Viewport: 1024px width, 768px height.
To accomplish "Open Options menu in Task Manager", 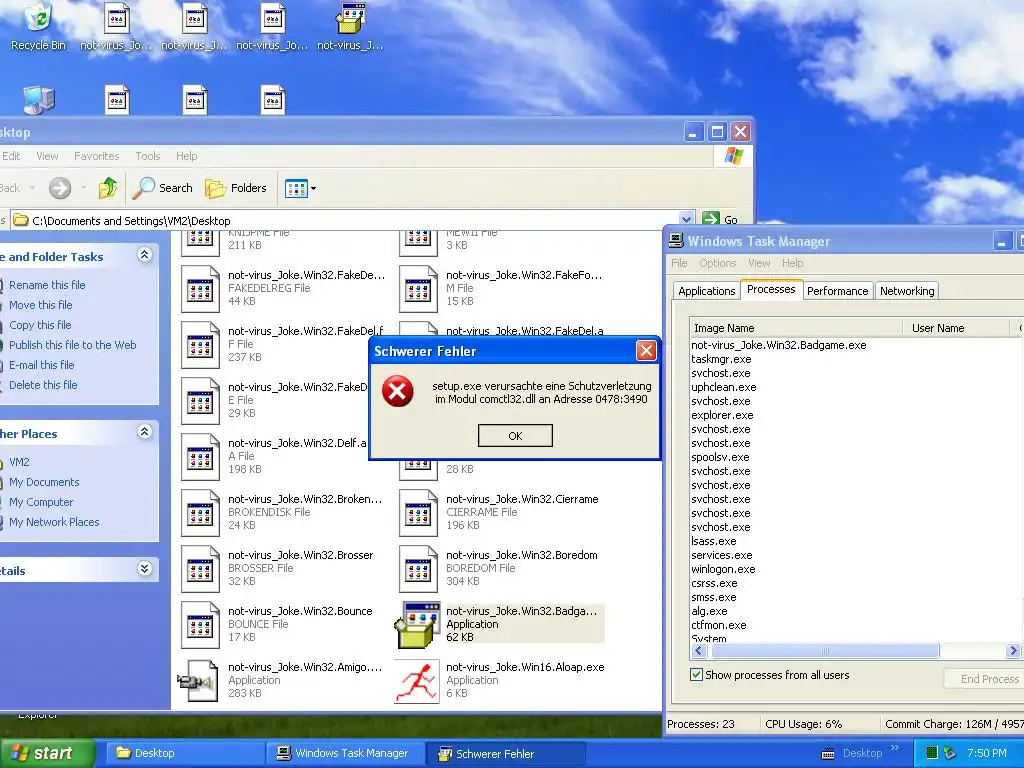I will 717,263.
